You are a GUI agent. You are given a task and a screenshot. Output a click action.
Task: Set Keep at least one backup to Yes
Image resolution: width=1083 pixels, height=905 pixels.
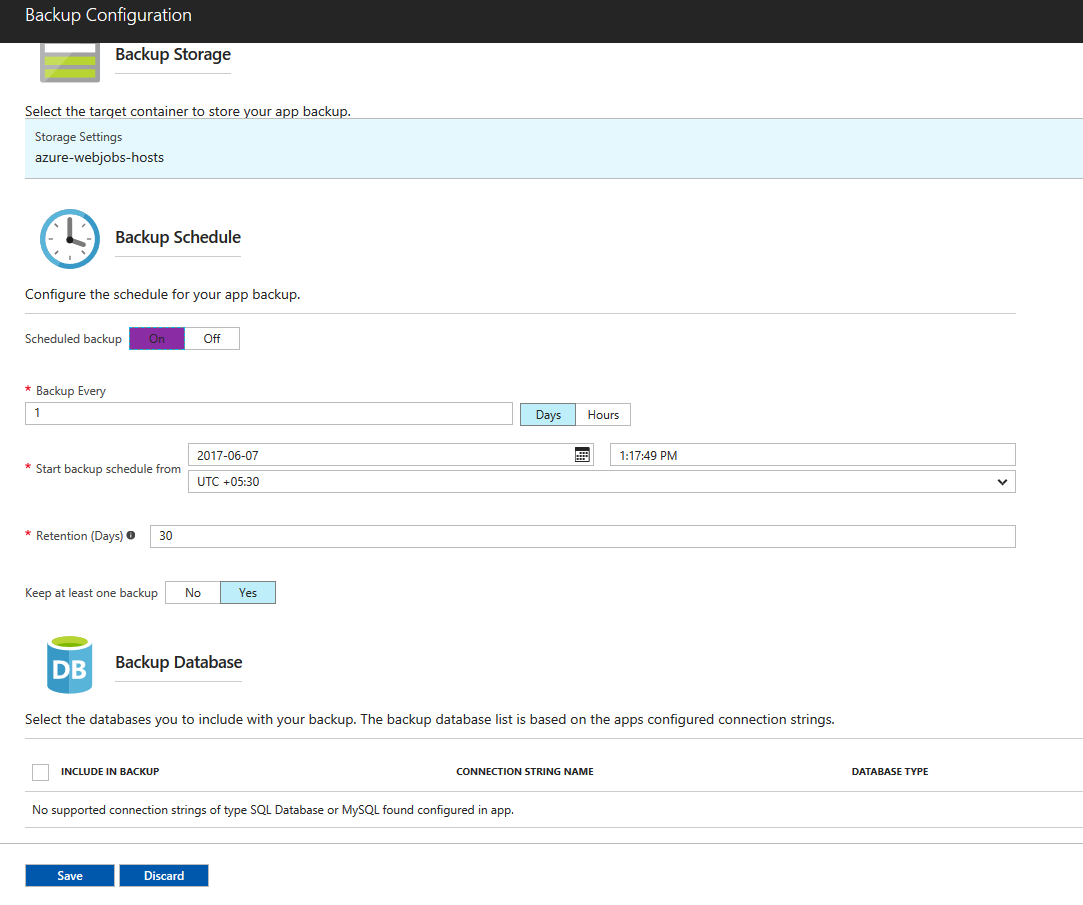(248, 593)
